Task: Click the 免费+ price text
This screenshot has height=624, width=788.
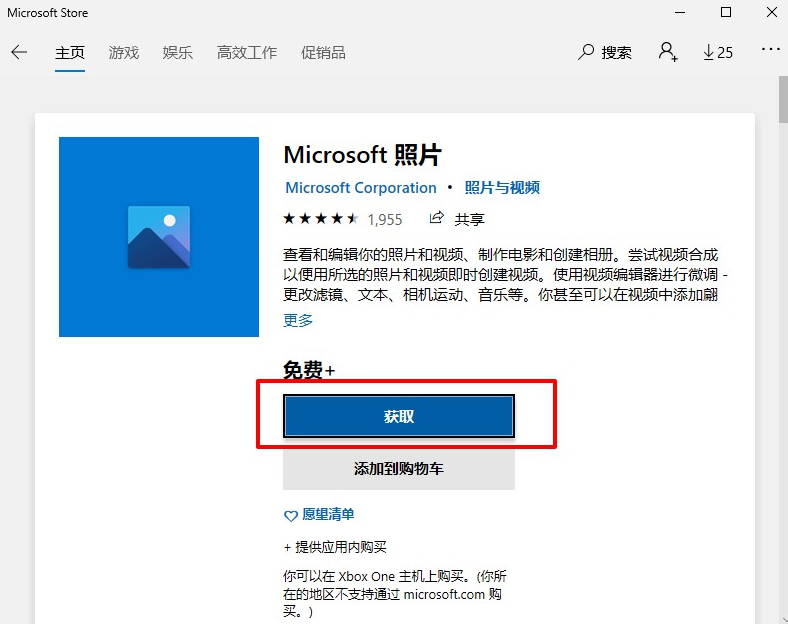Action: point(309,370)
